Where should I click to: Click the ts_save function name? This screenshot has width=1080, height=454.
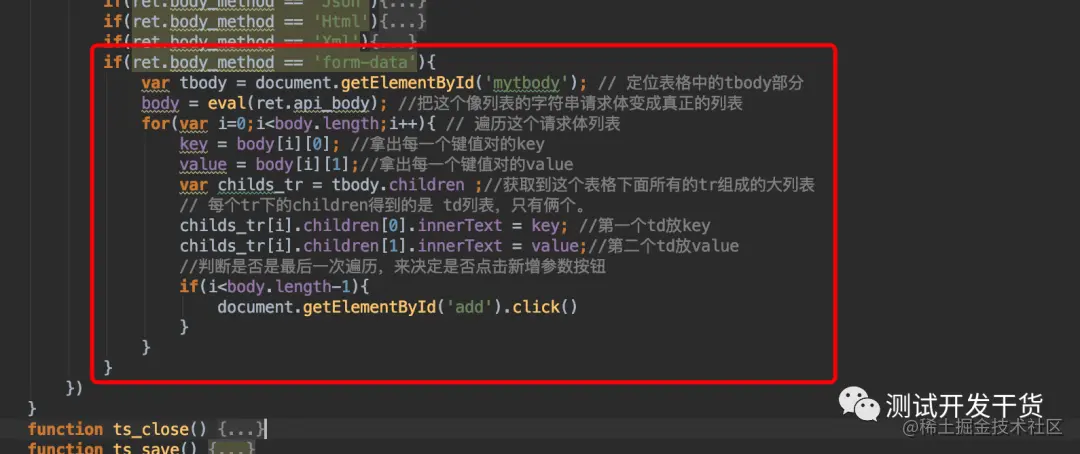tap(146, 448)
